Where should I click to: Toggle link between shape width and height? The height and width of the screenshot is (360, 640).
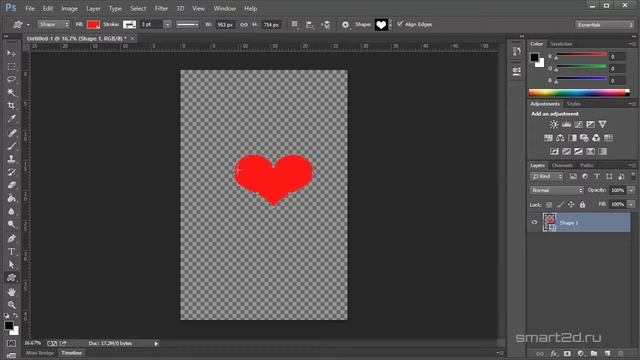[x=244, y=24]
